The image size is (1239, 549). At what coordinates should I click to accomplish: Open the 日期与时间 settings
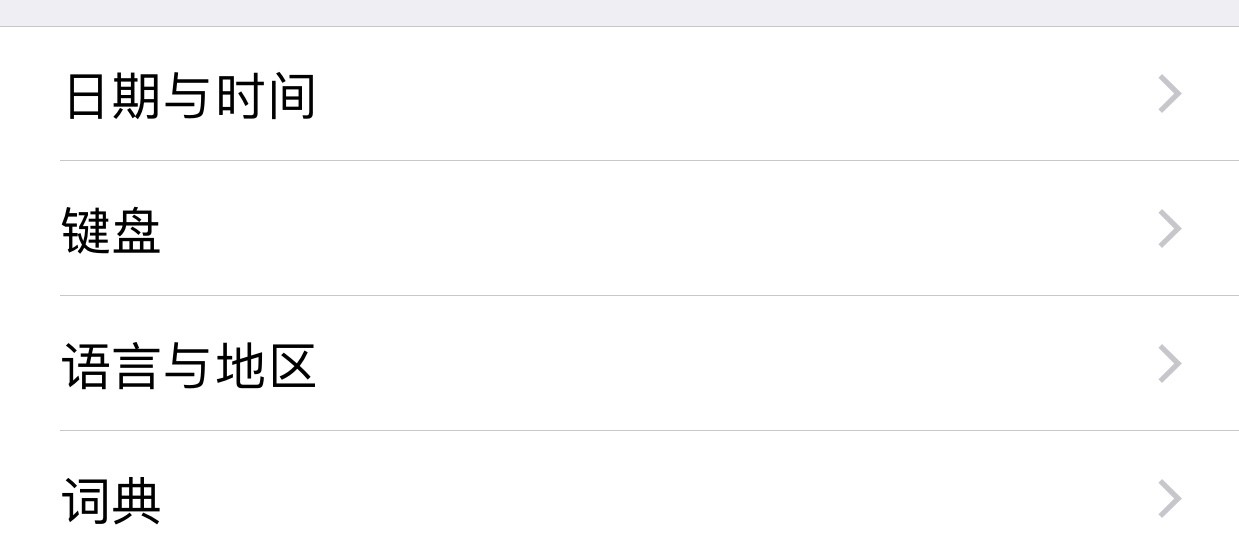click(190, 96)
